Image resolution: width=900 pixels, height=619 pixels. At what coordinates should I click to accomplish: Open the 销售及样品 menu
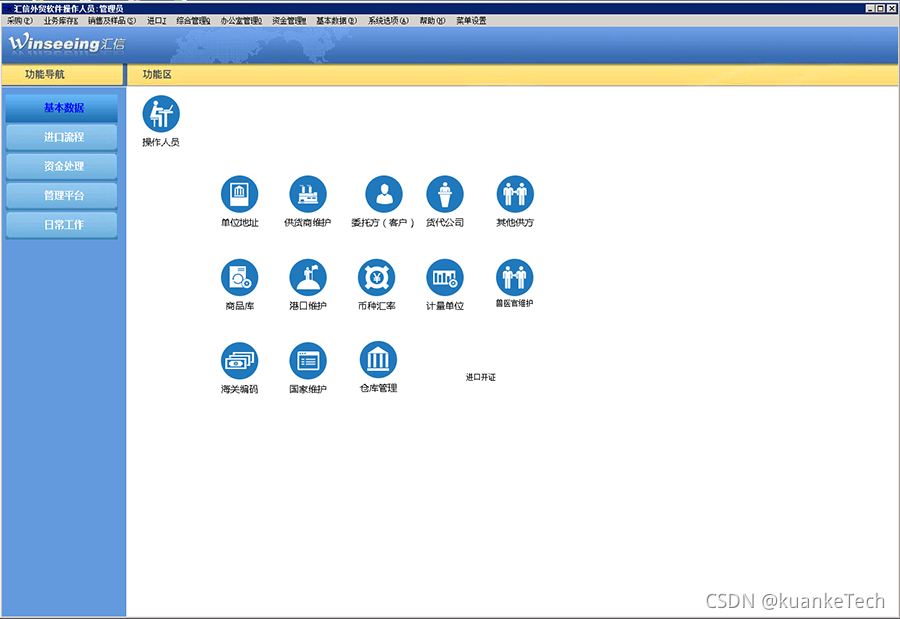point(112,21)
